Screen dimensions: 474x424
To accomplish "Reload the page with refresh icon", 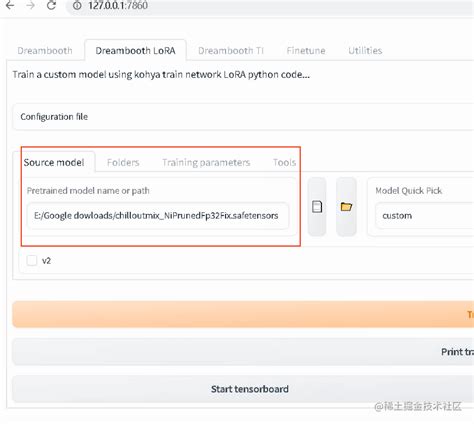I will 51,5.
